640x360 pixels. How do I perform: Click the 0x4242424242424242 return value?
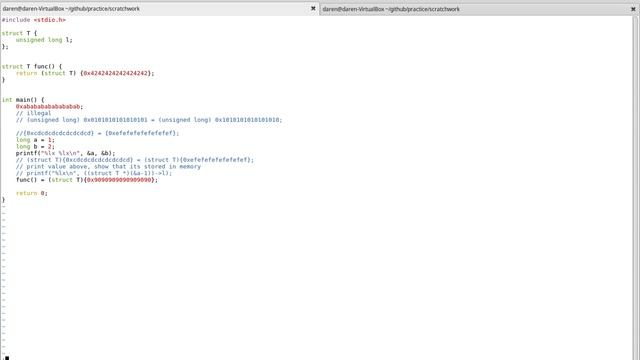(116, 73)
